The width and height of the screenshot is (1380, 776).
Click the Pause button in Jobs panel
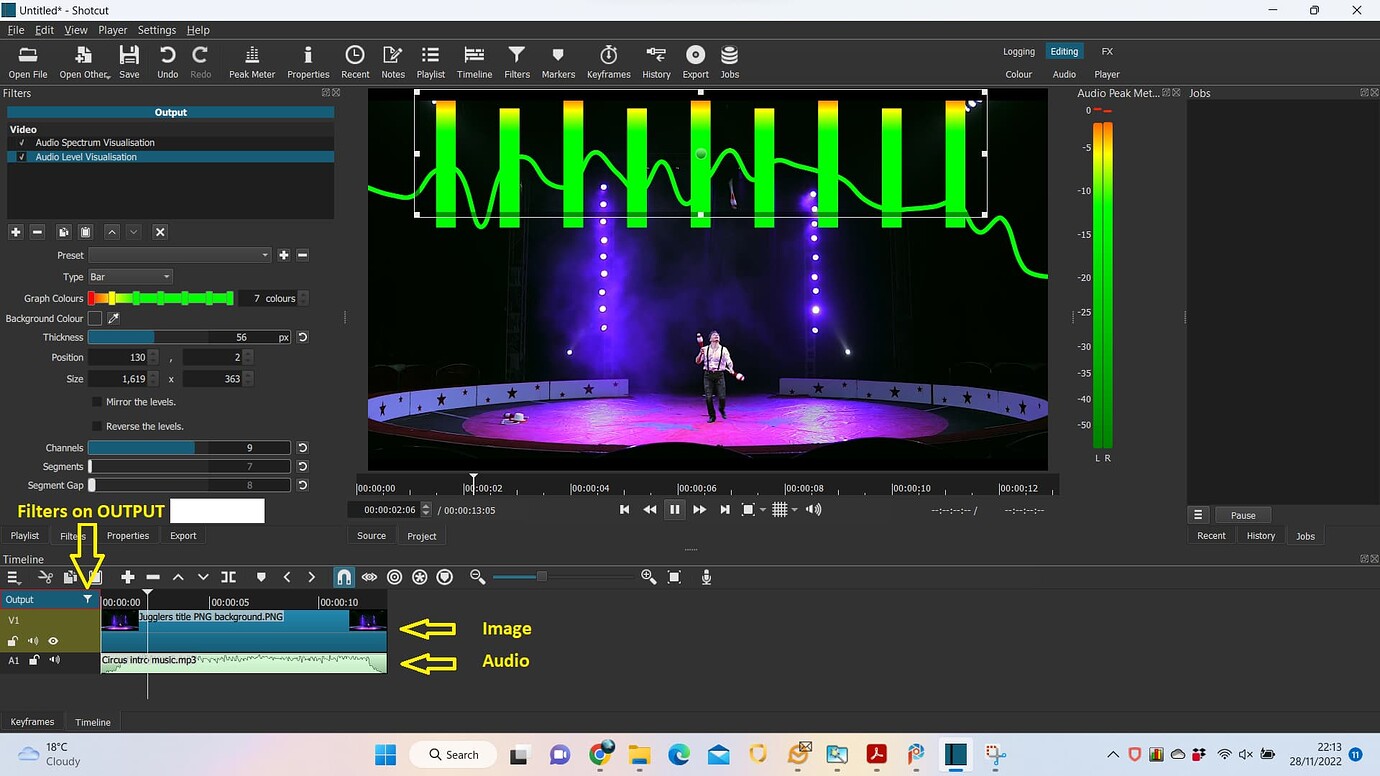pos(1243,515)
